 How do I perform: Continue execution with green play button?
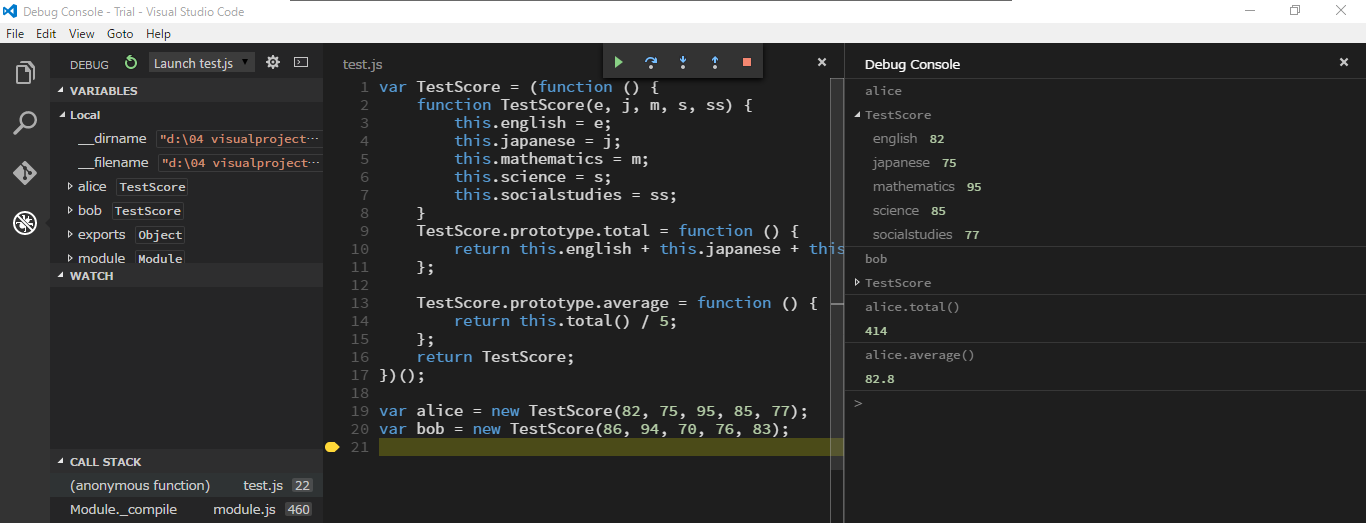coord(619,62)
